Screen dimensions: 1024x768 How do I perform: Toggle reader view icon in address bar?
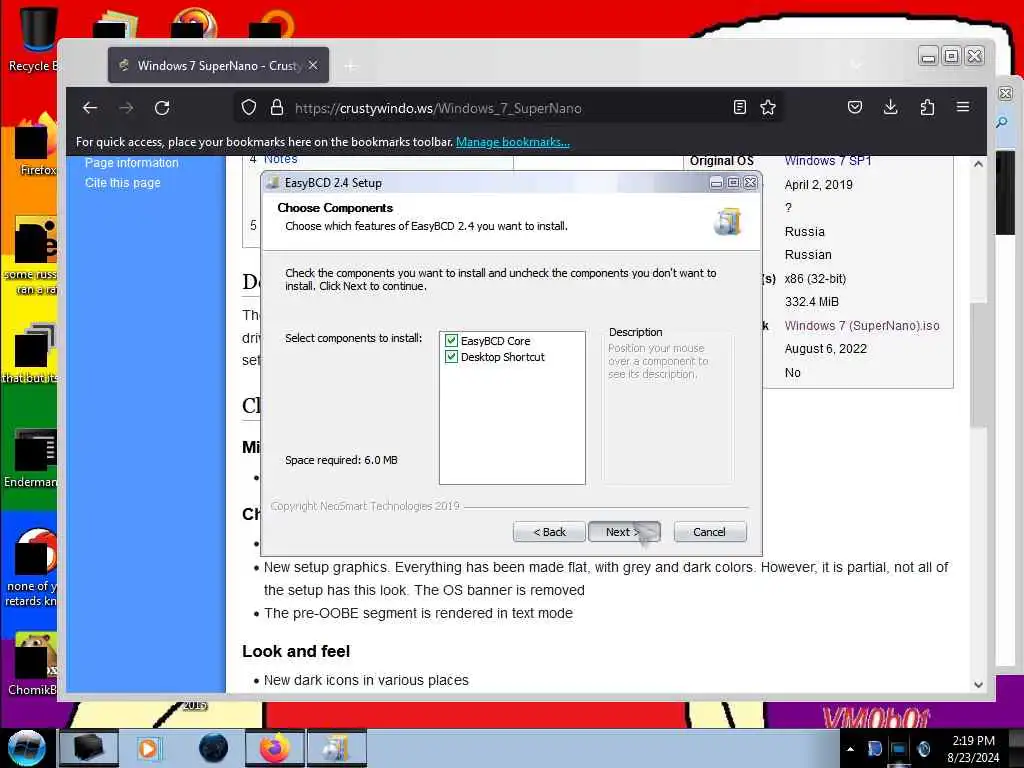click(x=739, y=107)
